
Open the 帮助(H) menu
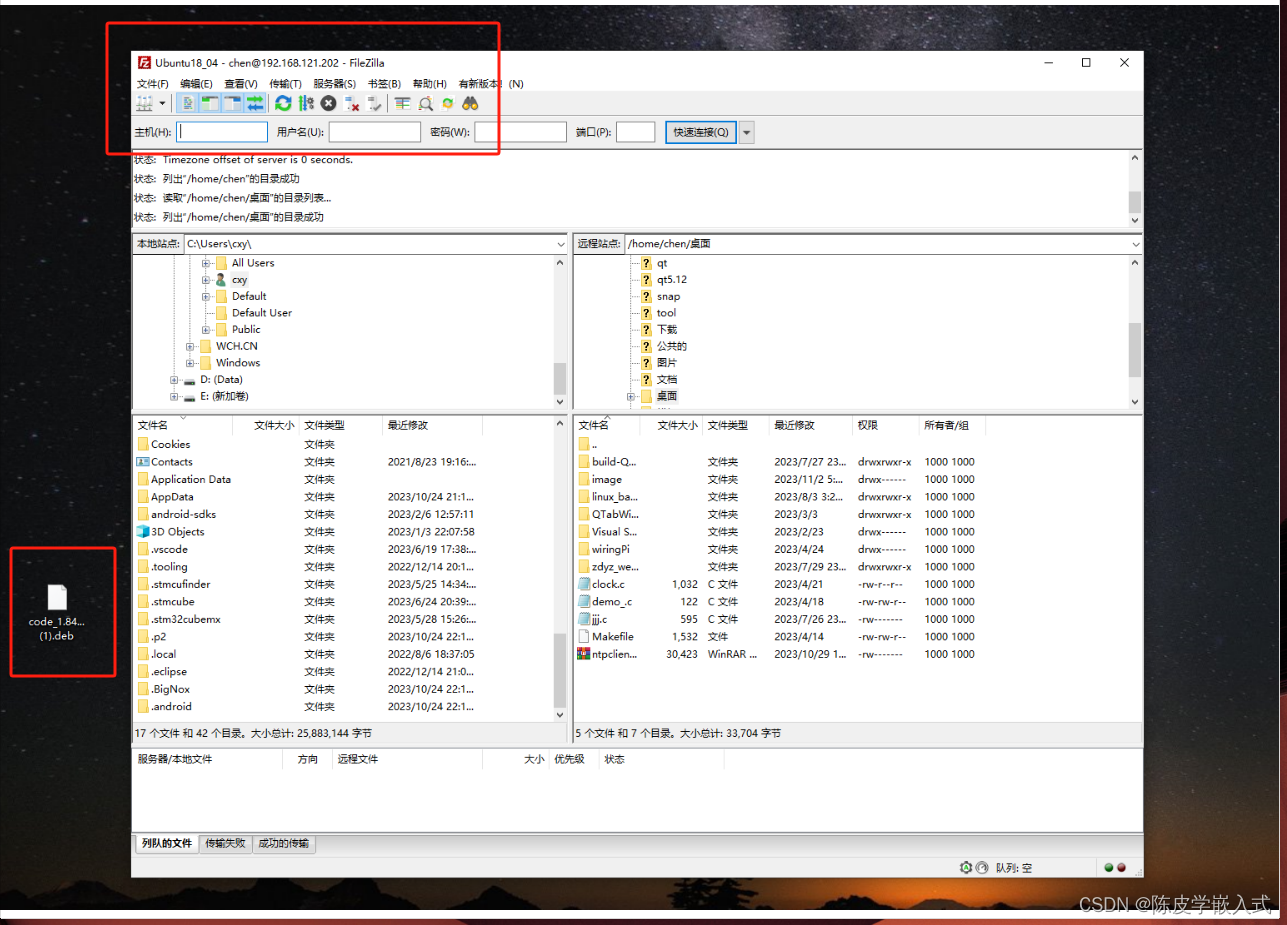click(430, 84)
